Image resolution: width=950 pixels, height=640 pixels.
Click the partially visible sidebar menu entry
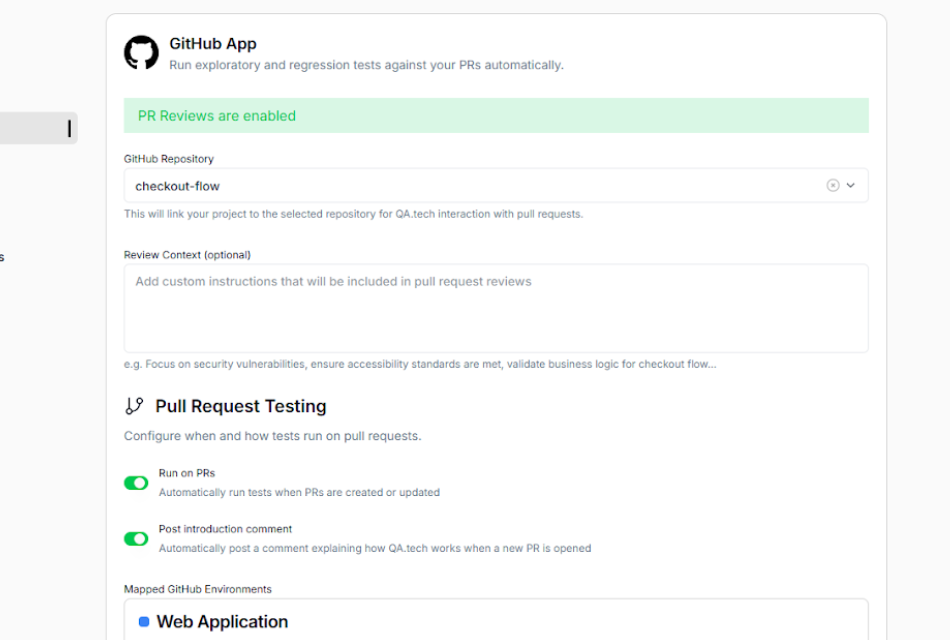click(4, 257)
